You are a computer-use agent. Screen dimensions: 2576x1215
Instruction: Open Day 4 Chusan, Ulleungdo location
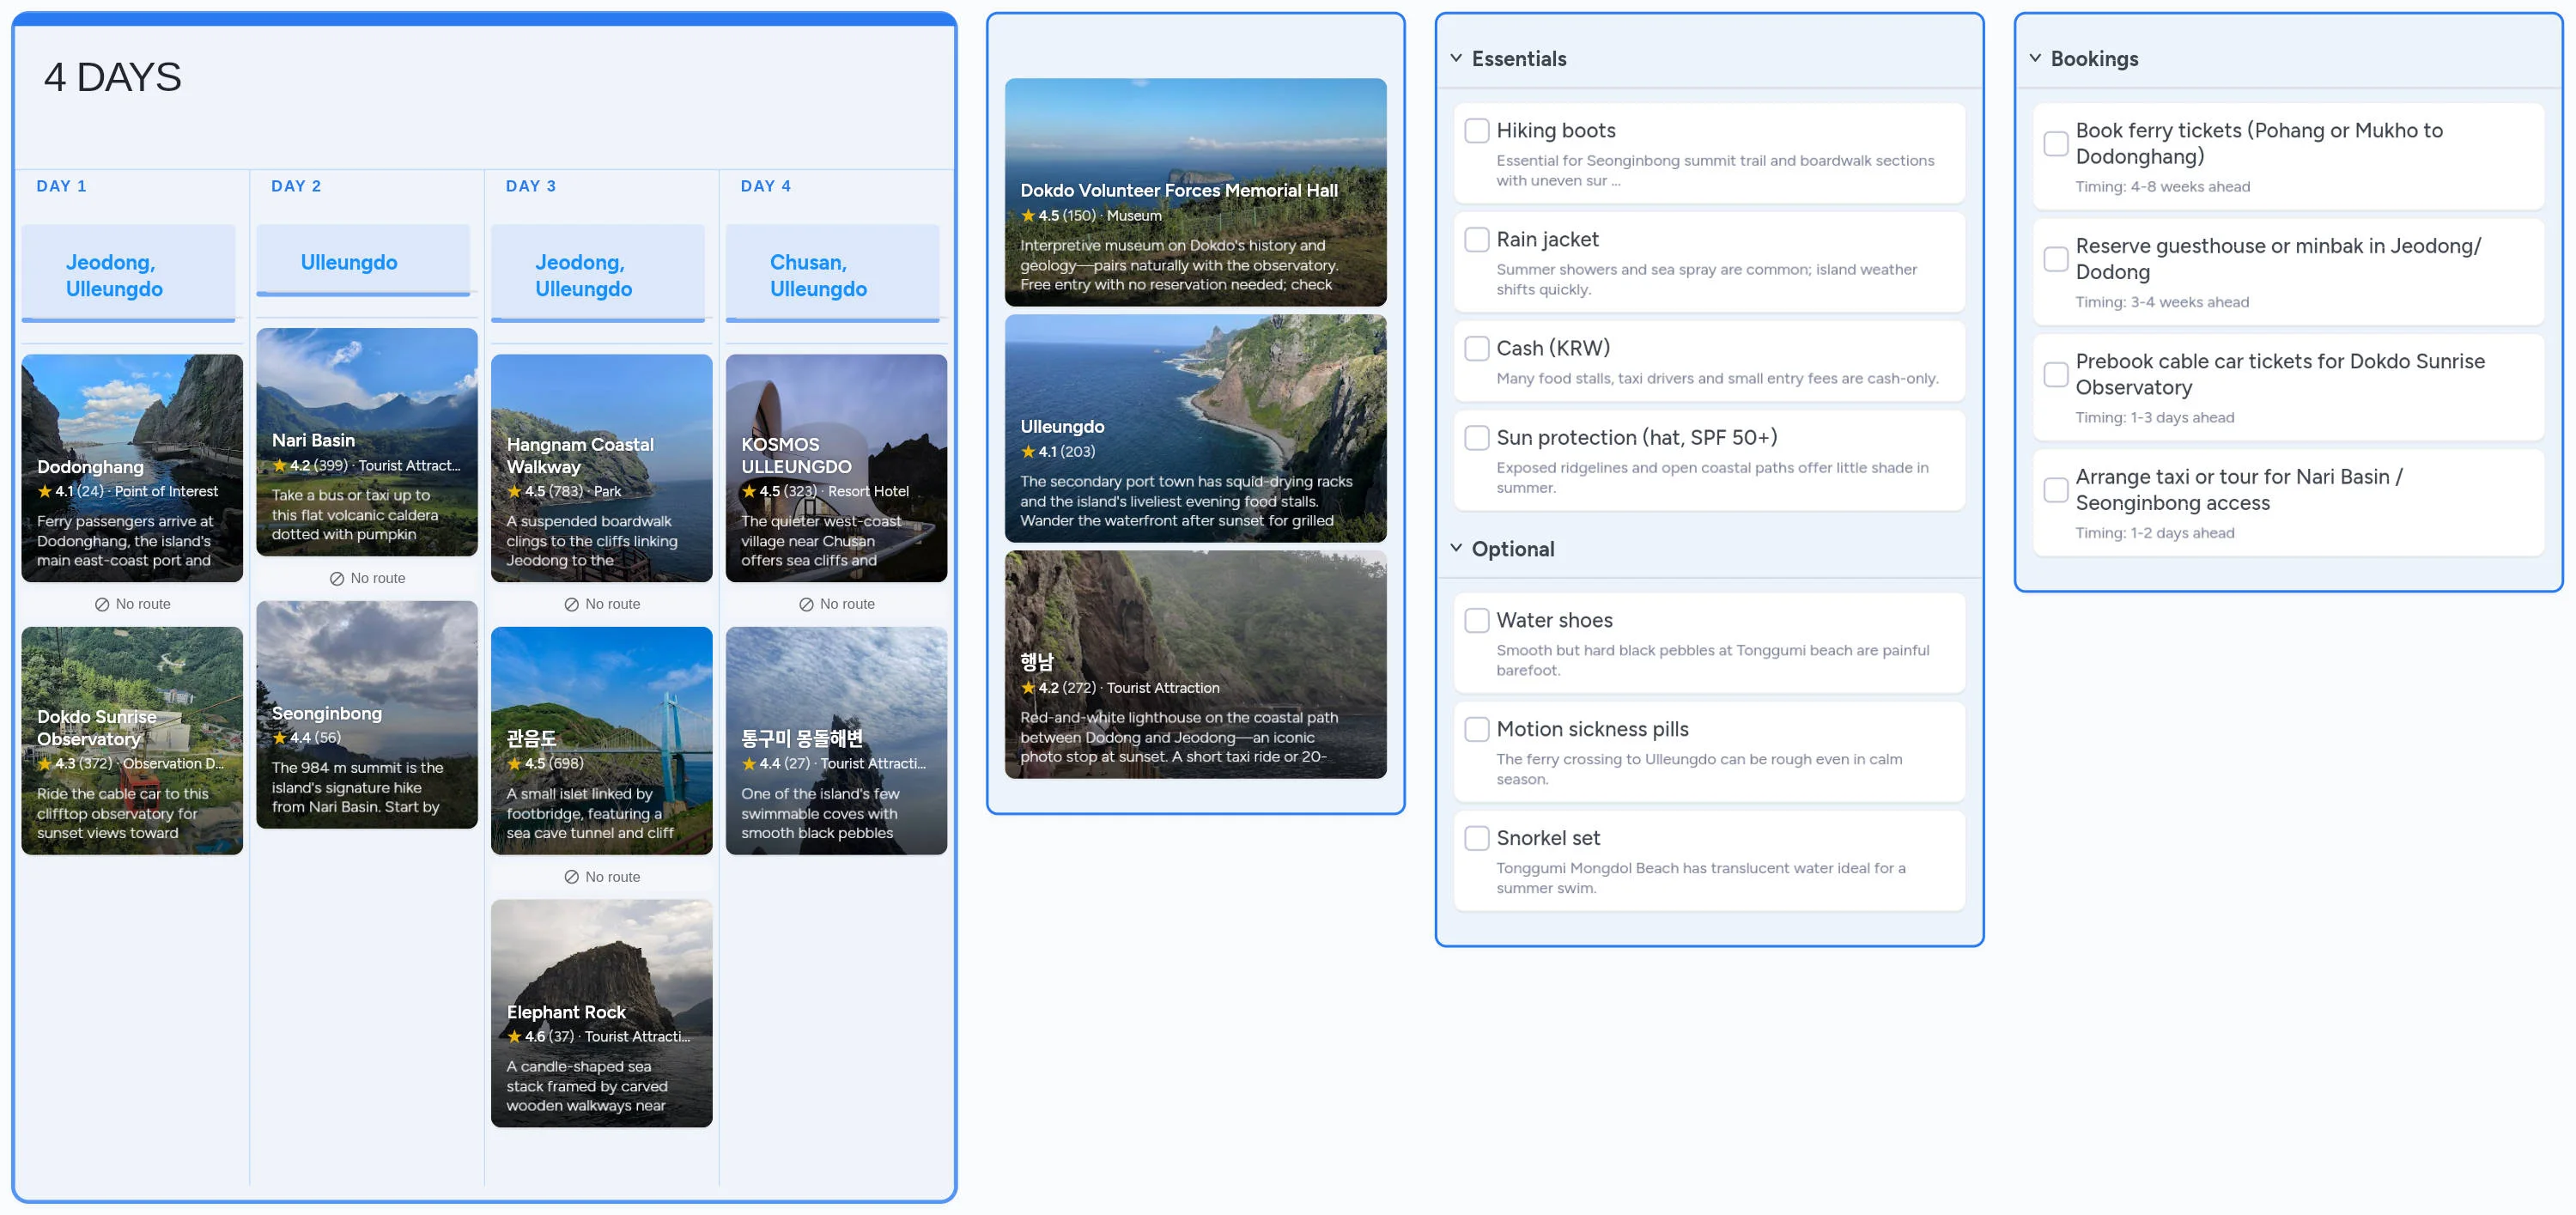pos(833,275)
